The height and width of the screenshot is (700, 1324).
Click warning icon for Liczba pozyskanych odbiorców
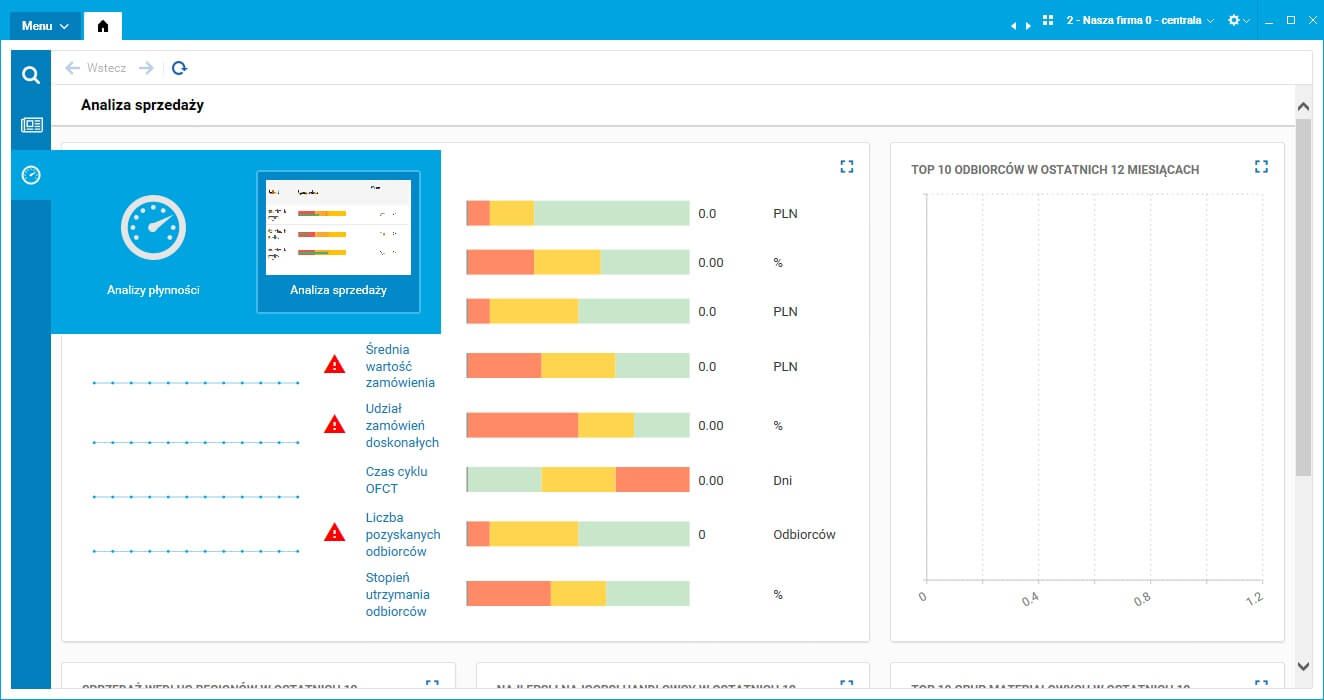coord(334,533)
